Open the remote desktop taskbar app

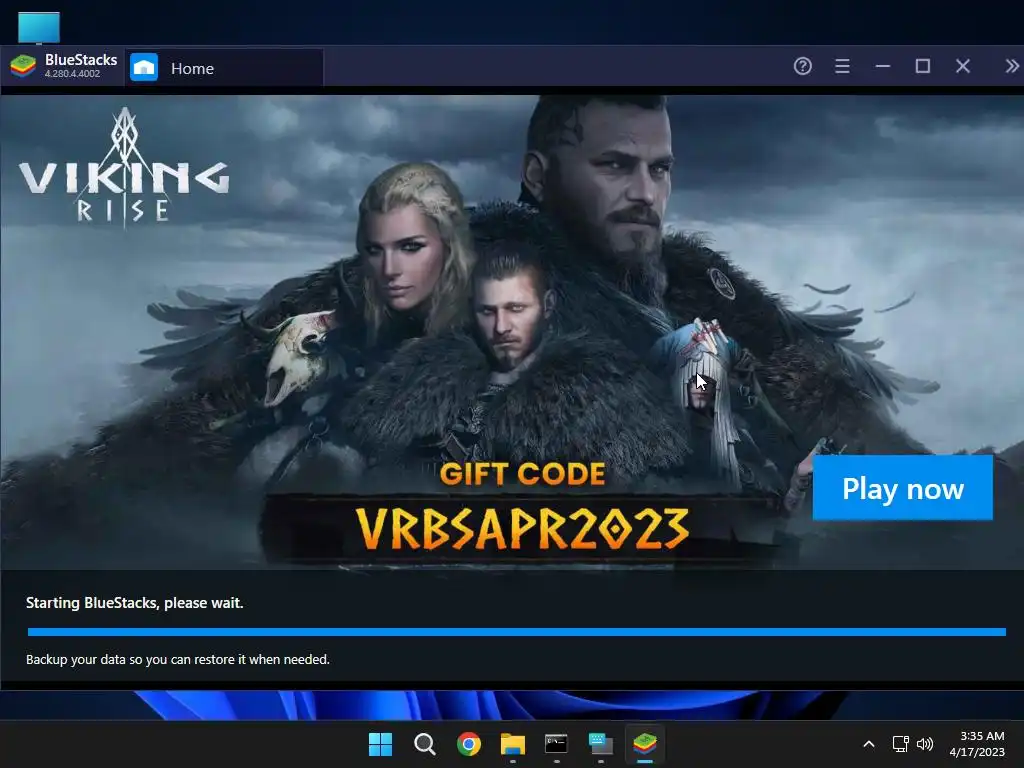point(601,744)
